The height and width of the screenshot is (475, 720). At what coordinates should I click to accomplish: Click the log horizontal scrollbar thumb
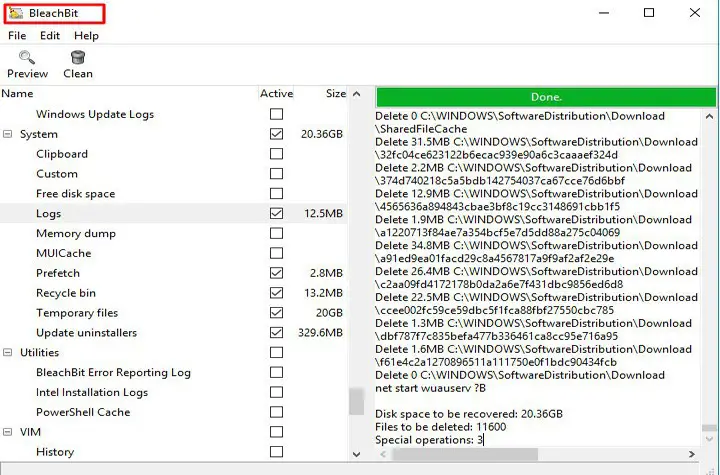tap(465, 454)
